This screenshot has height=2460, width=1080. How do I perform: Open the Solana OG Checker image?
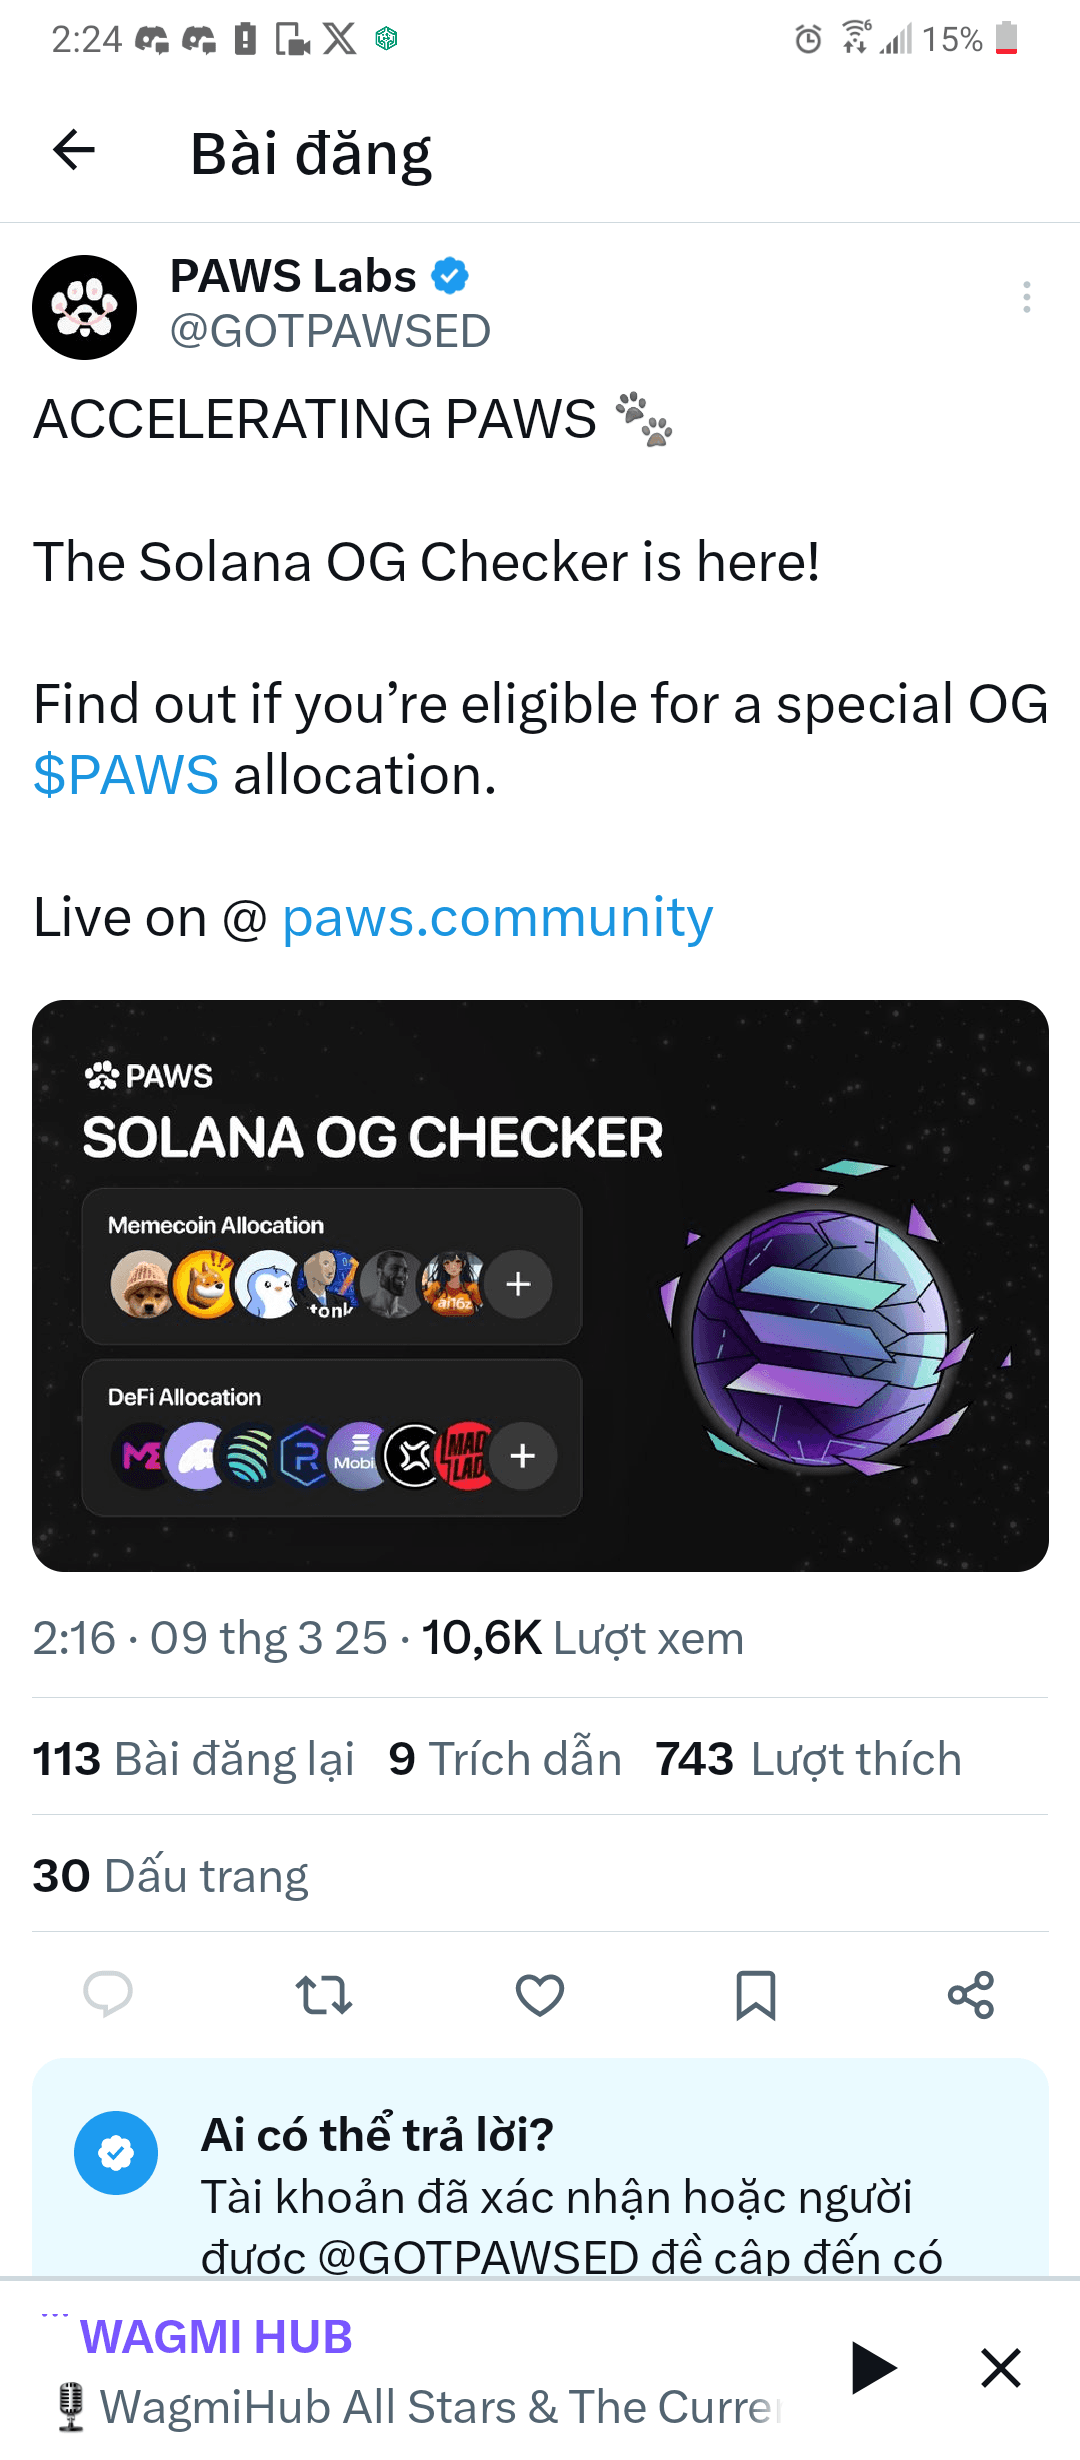(x=540, y=1285)
